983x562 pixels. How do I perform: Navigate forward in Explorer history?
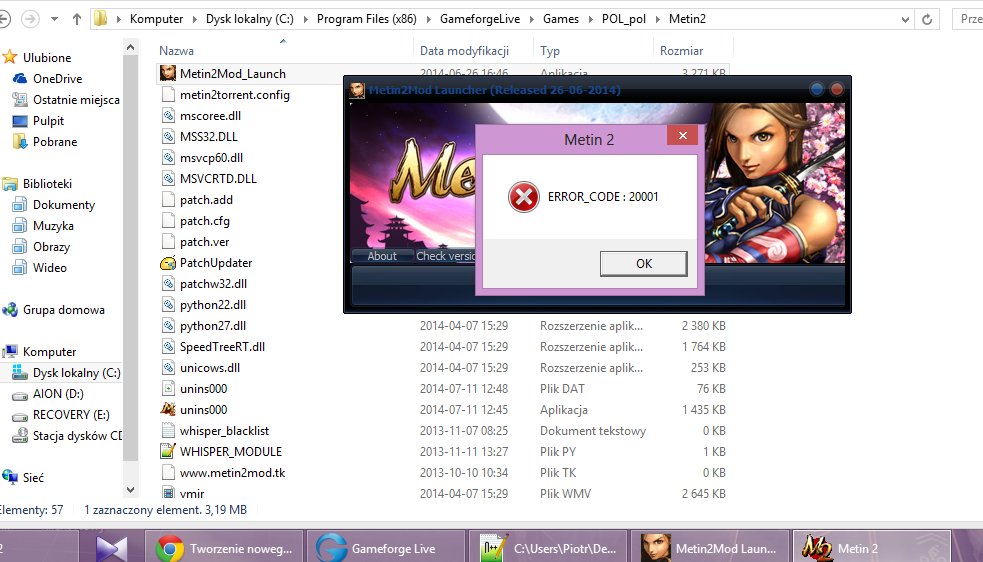30,19
